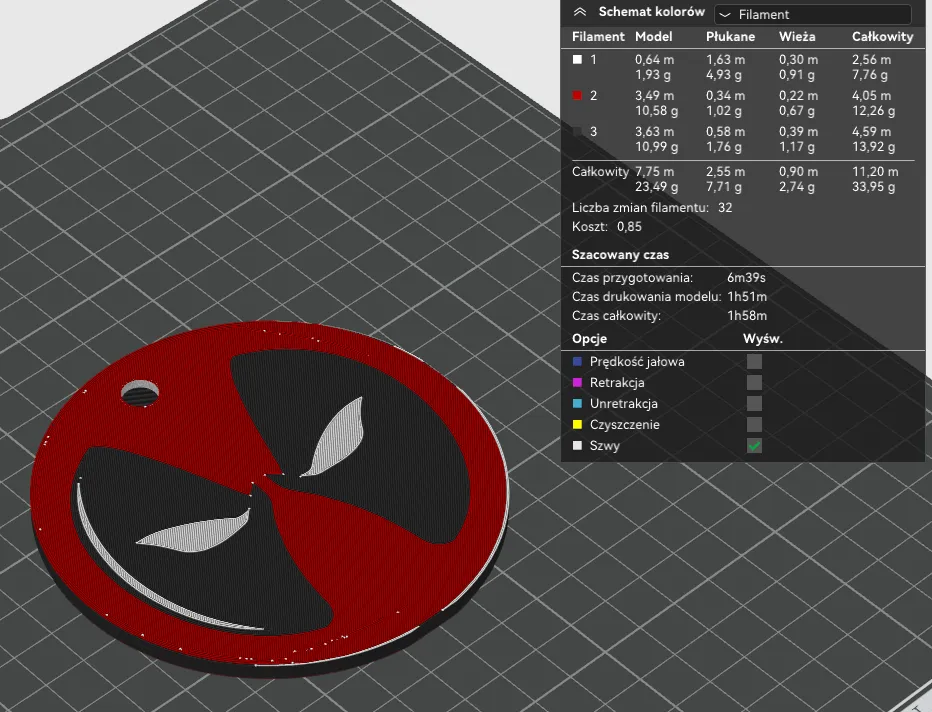Click the keychain hole in the model
This screenshot has height=712, width=932.
point(140,393)
